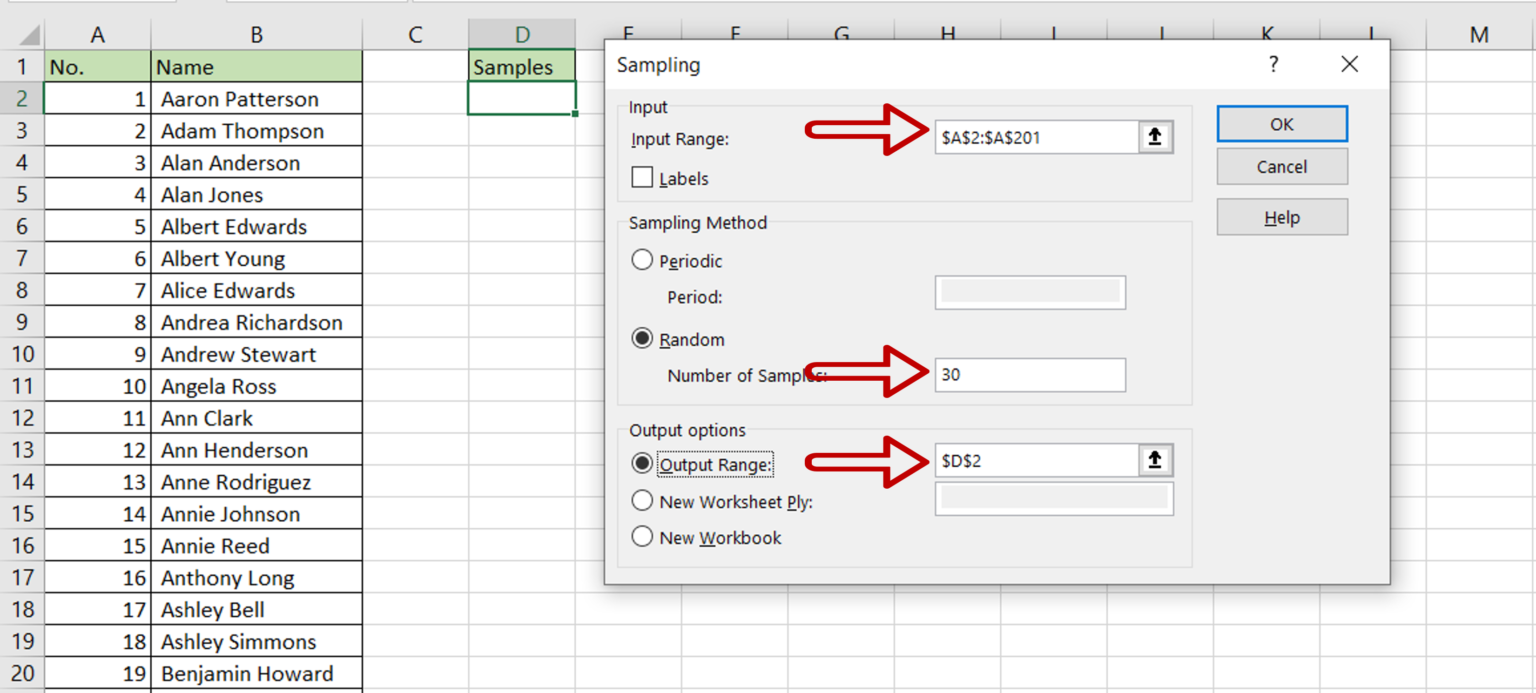1536x693 pixels.
Task: Click cell 'Adam Thompson'
Action: pyautogui.click(x=257, y=131)
